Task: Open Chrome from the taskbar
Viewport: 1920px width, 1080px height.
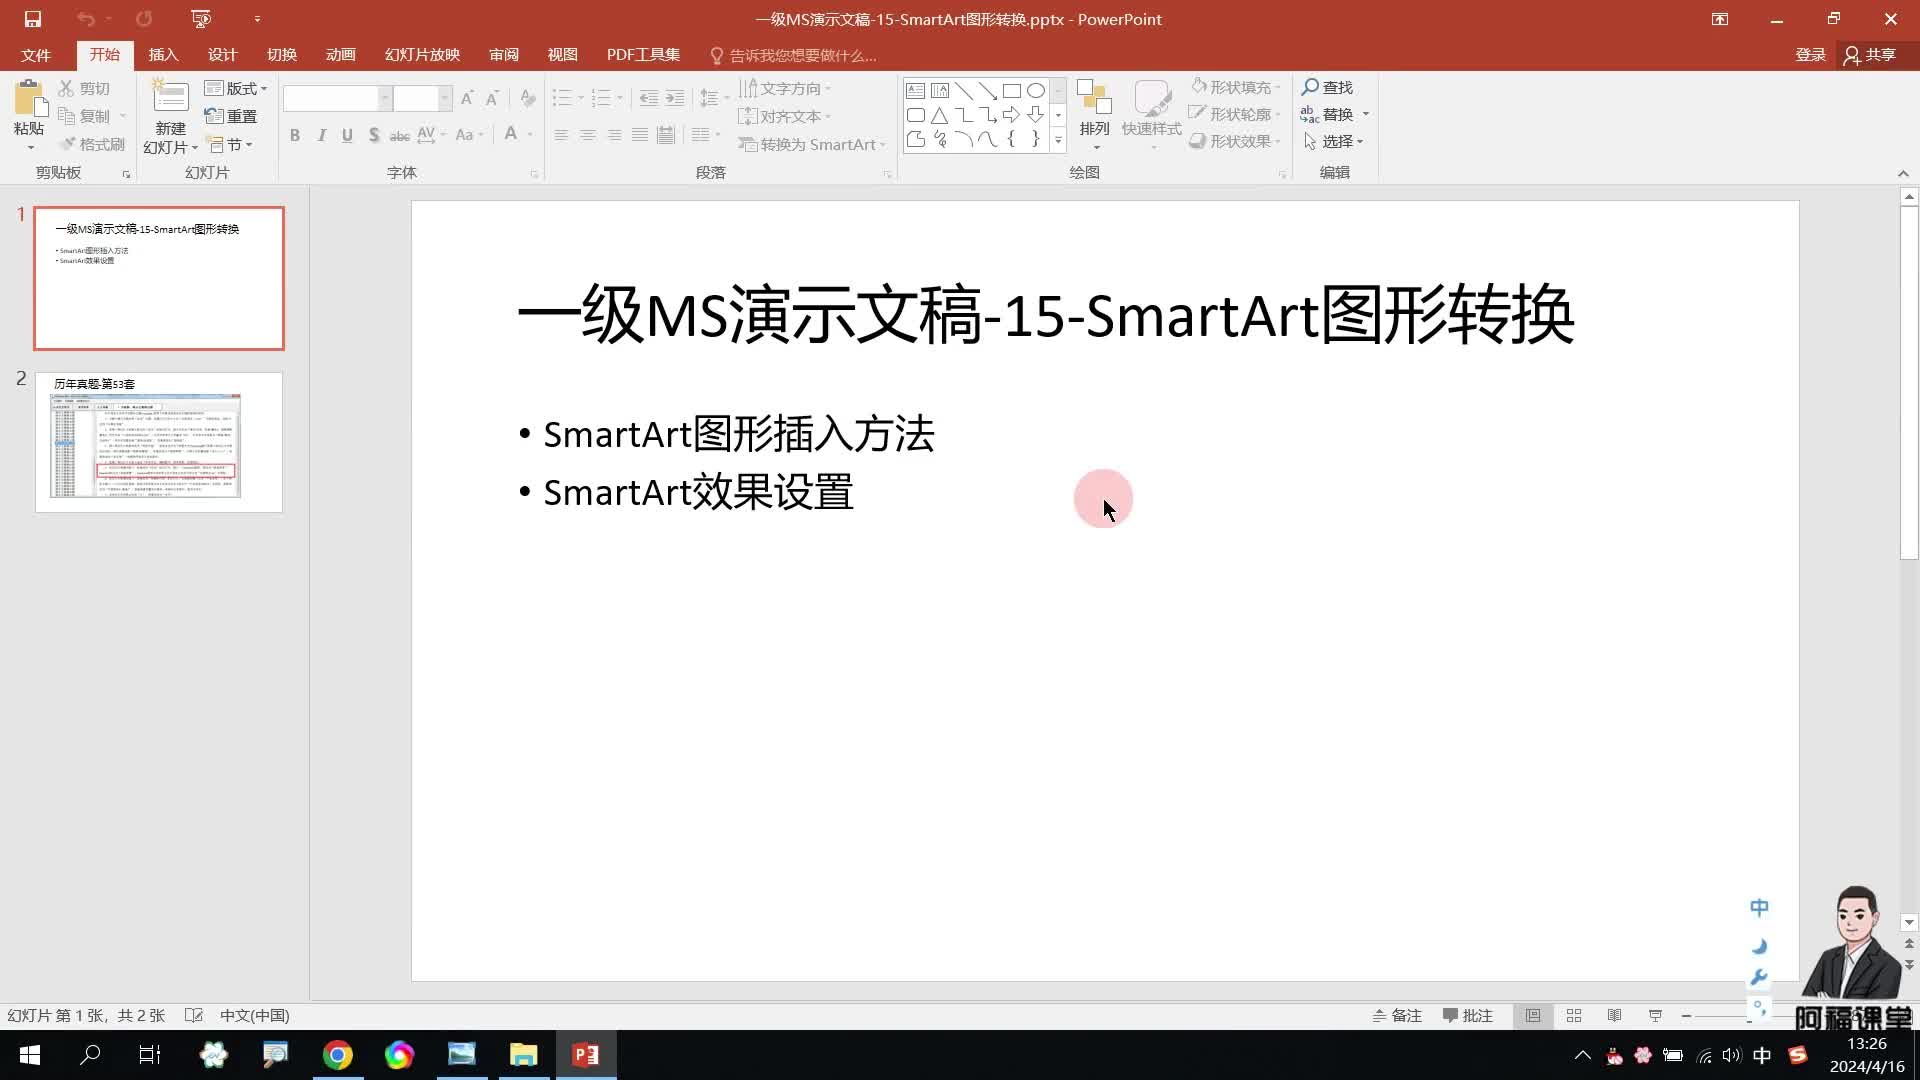Action: [337, 1055]
